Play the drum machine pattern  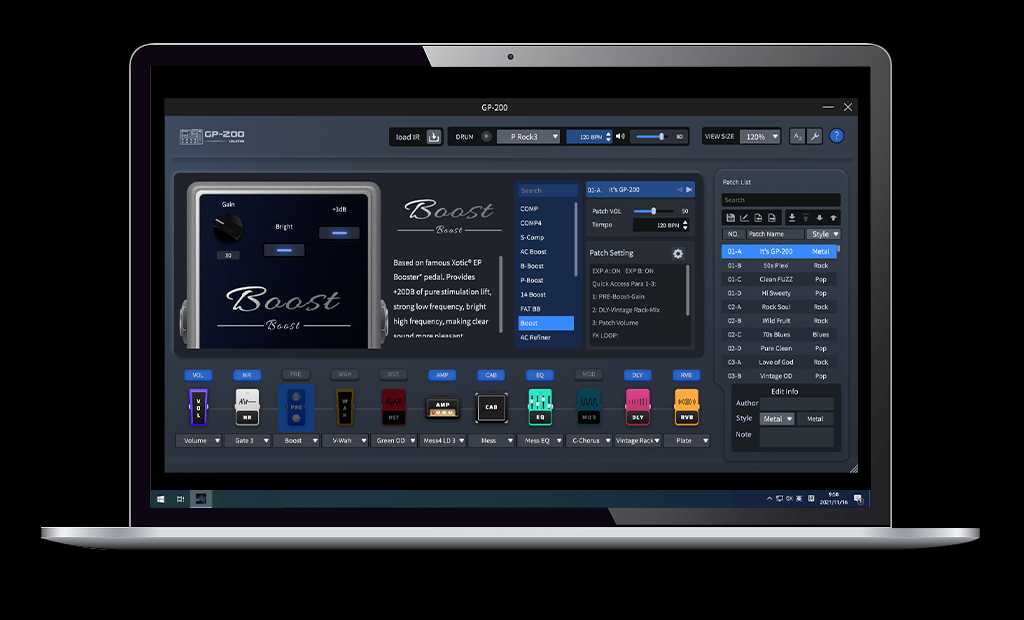point(486,136)
